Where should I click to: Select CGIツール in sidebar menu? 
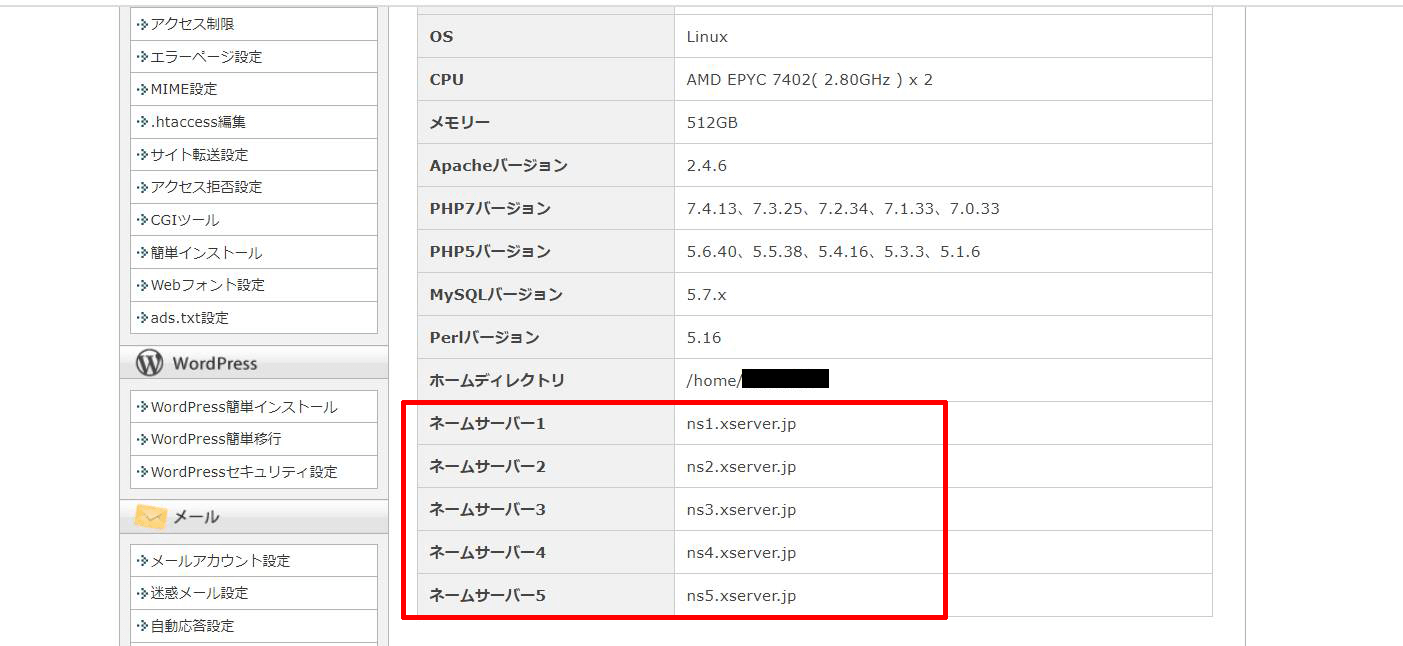[184, 220]
